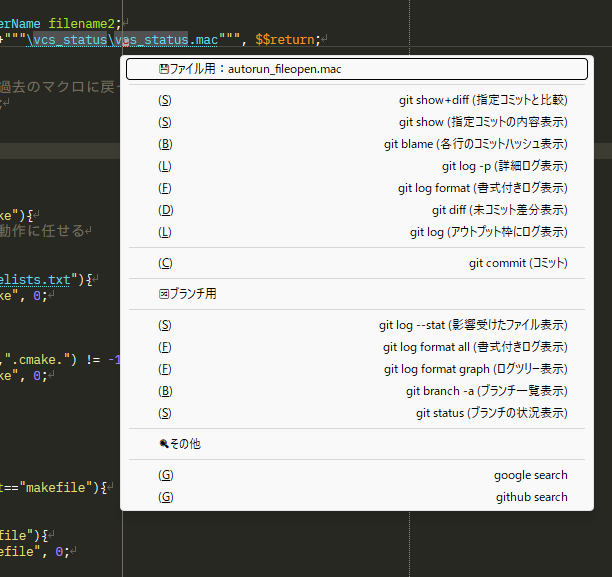Click the filename2 variable in the code

click(81, 24)
